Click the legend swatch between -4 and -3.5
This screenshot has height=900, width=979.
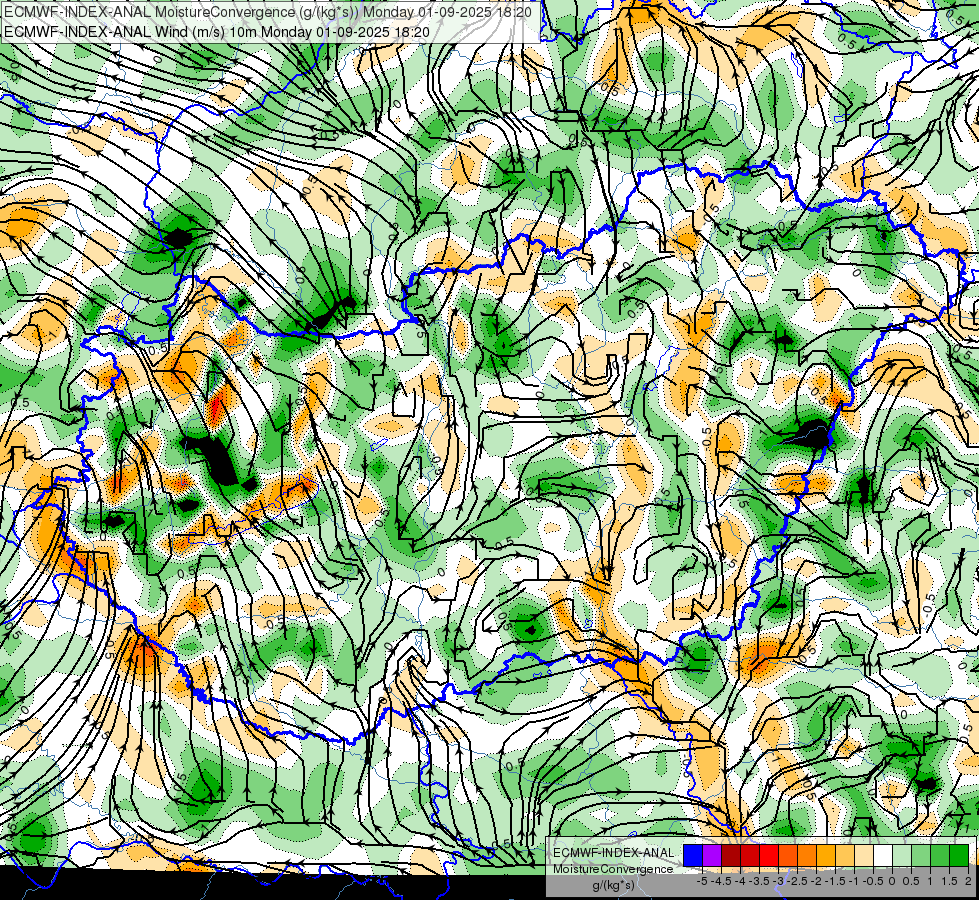coord(750,856)
